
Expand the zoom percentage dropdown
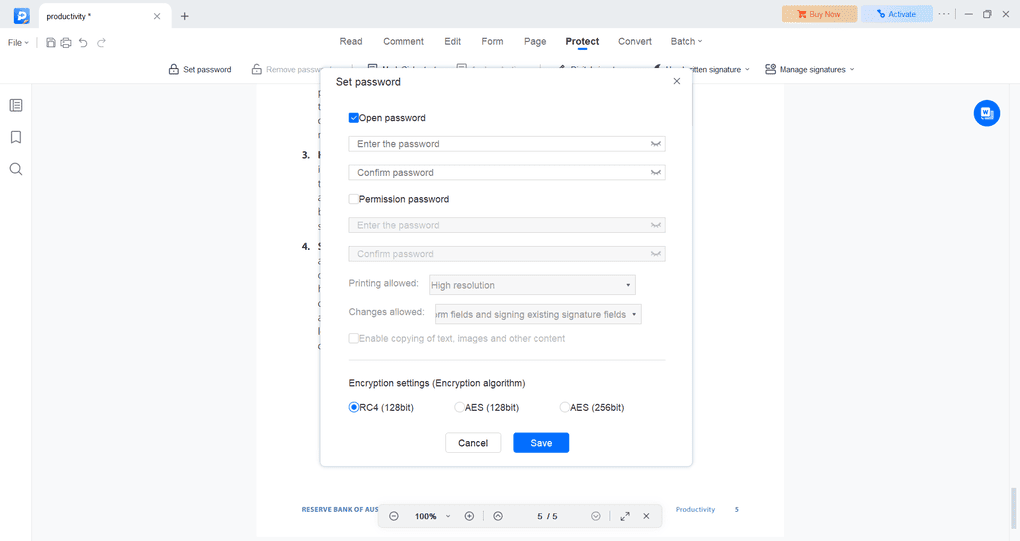click(x=448, y=516)
